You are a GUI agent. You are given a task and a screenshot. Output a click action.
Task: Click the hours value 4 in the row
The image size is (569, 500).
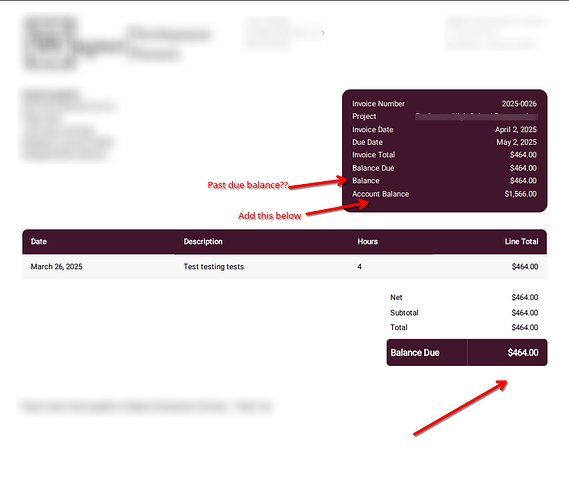[359, 267]
